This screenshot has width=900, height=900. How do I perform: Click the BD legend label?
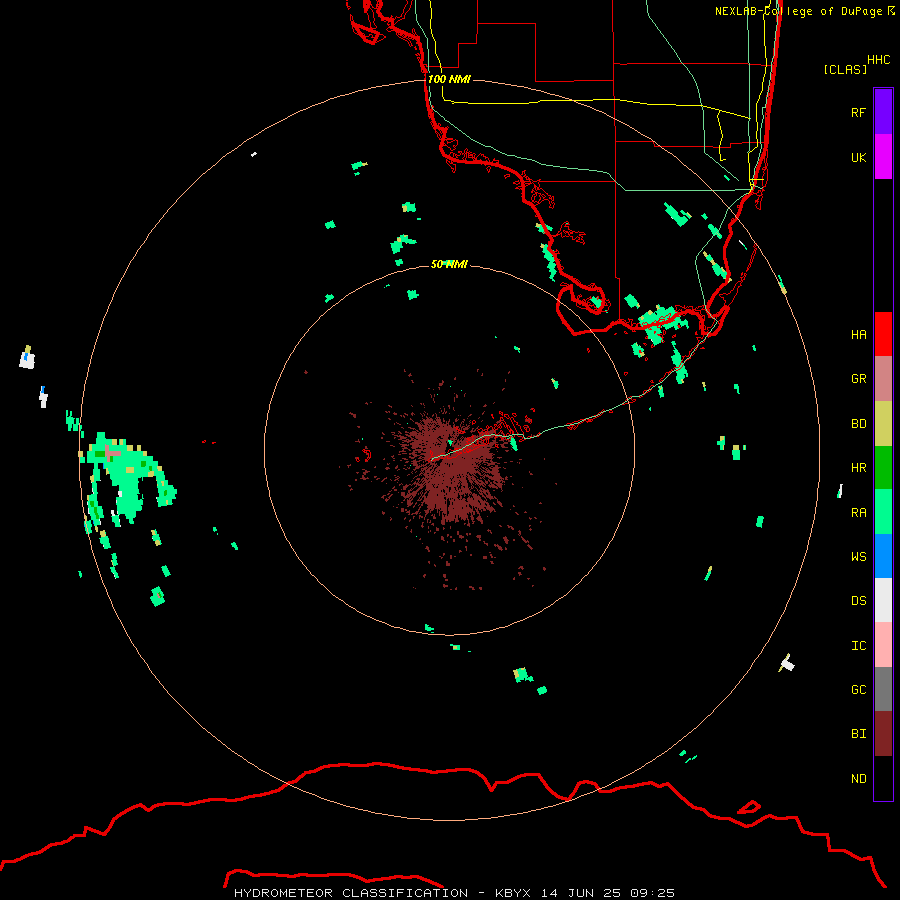tap(858, 424)
